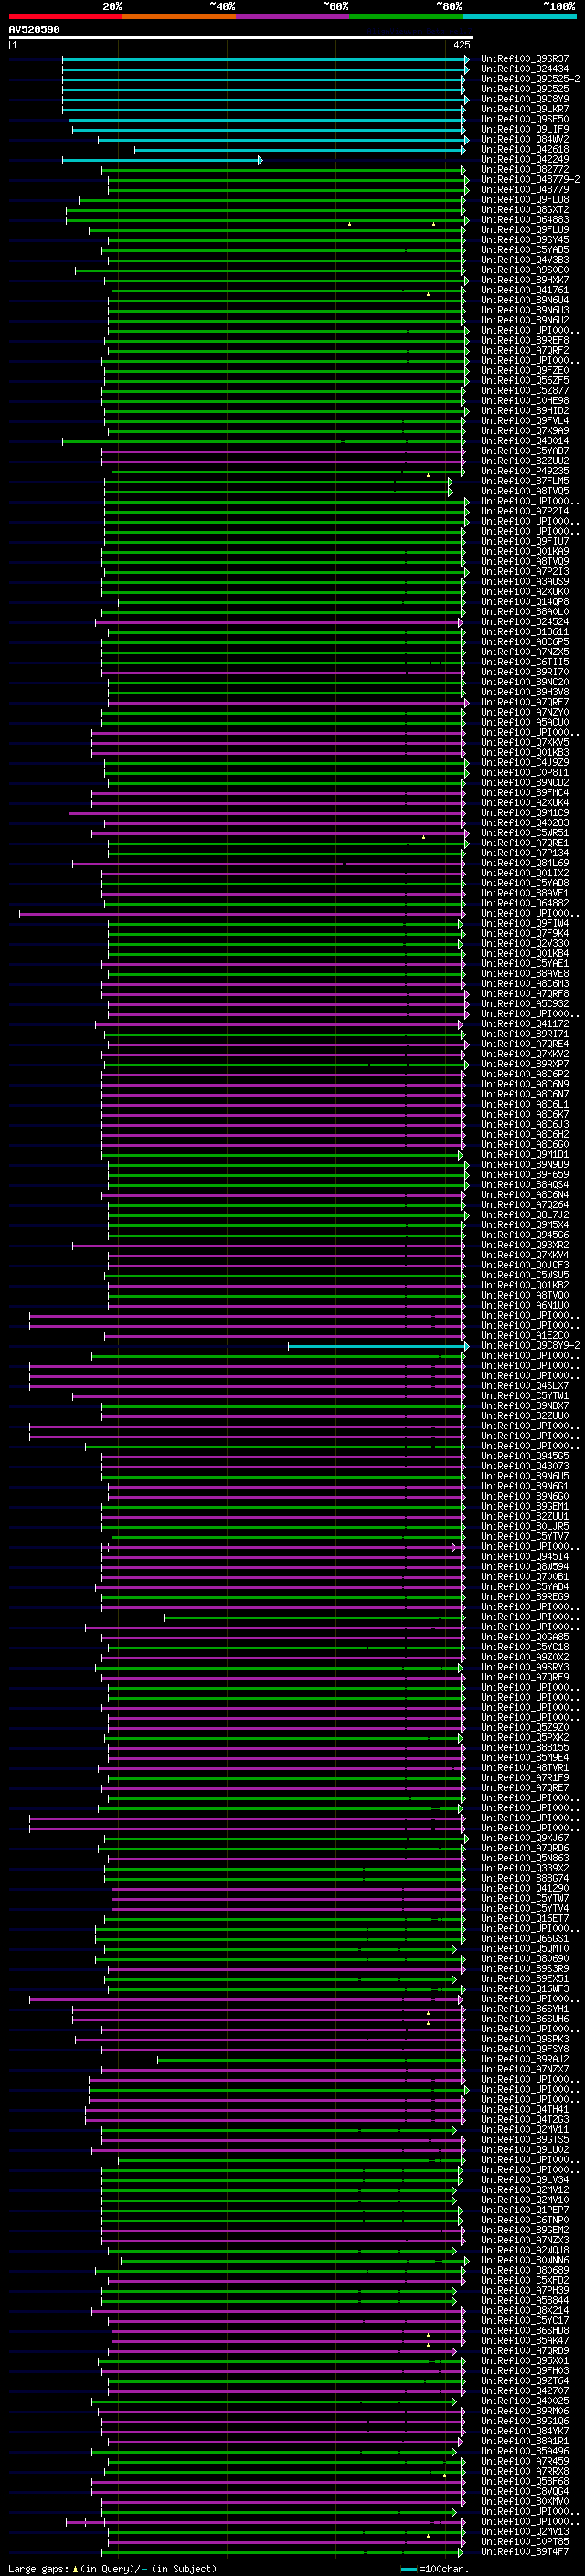Select hit label UniRef100_C4J9Z9
Image resolution: width=585 pixels, height=2576 pixels.
(525, 763)
